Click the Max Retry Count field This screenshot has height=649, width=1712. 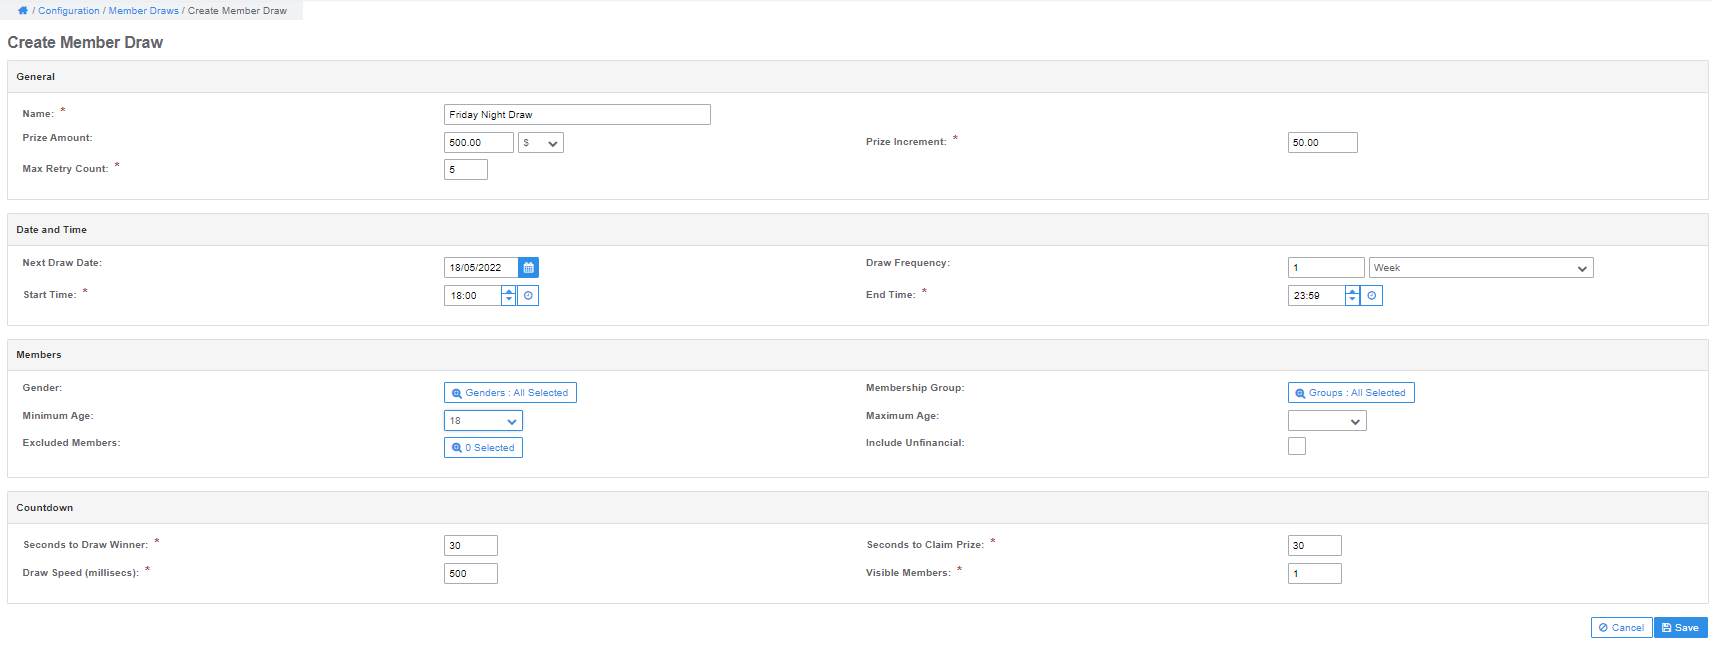[466, 170]
